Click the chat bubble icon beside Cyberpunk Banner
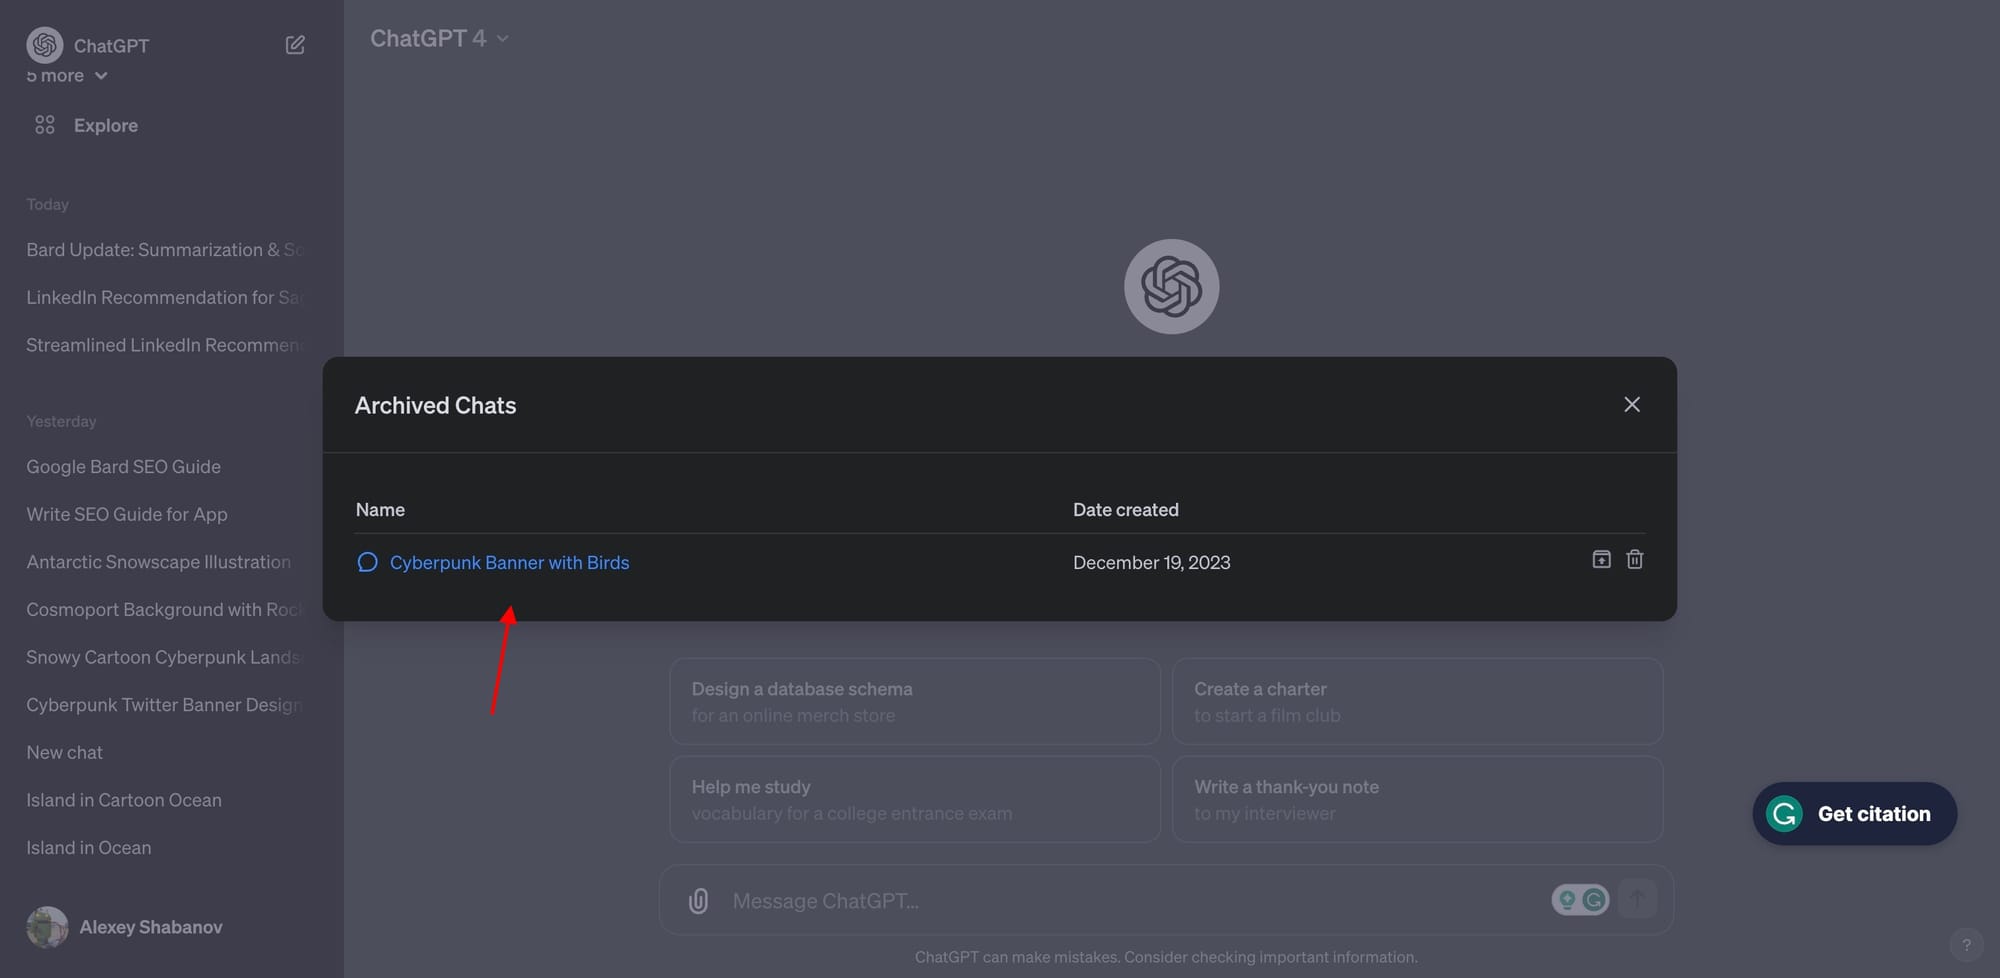The image size is (2000, 978). coord(367,562)
